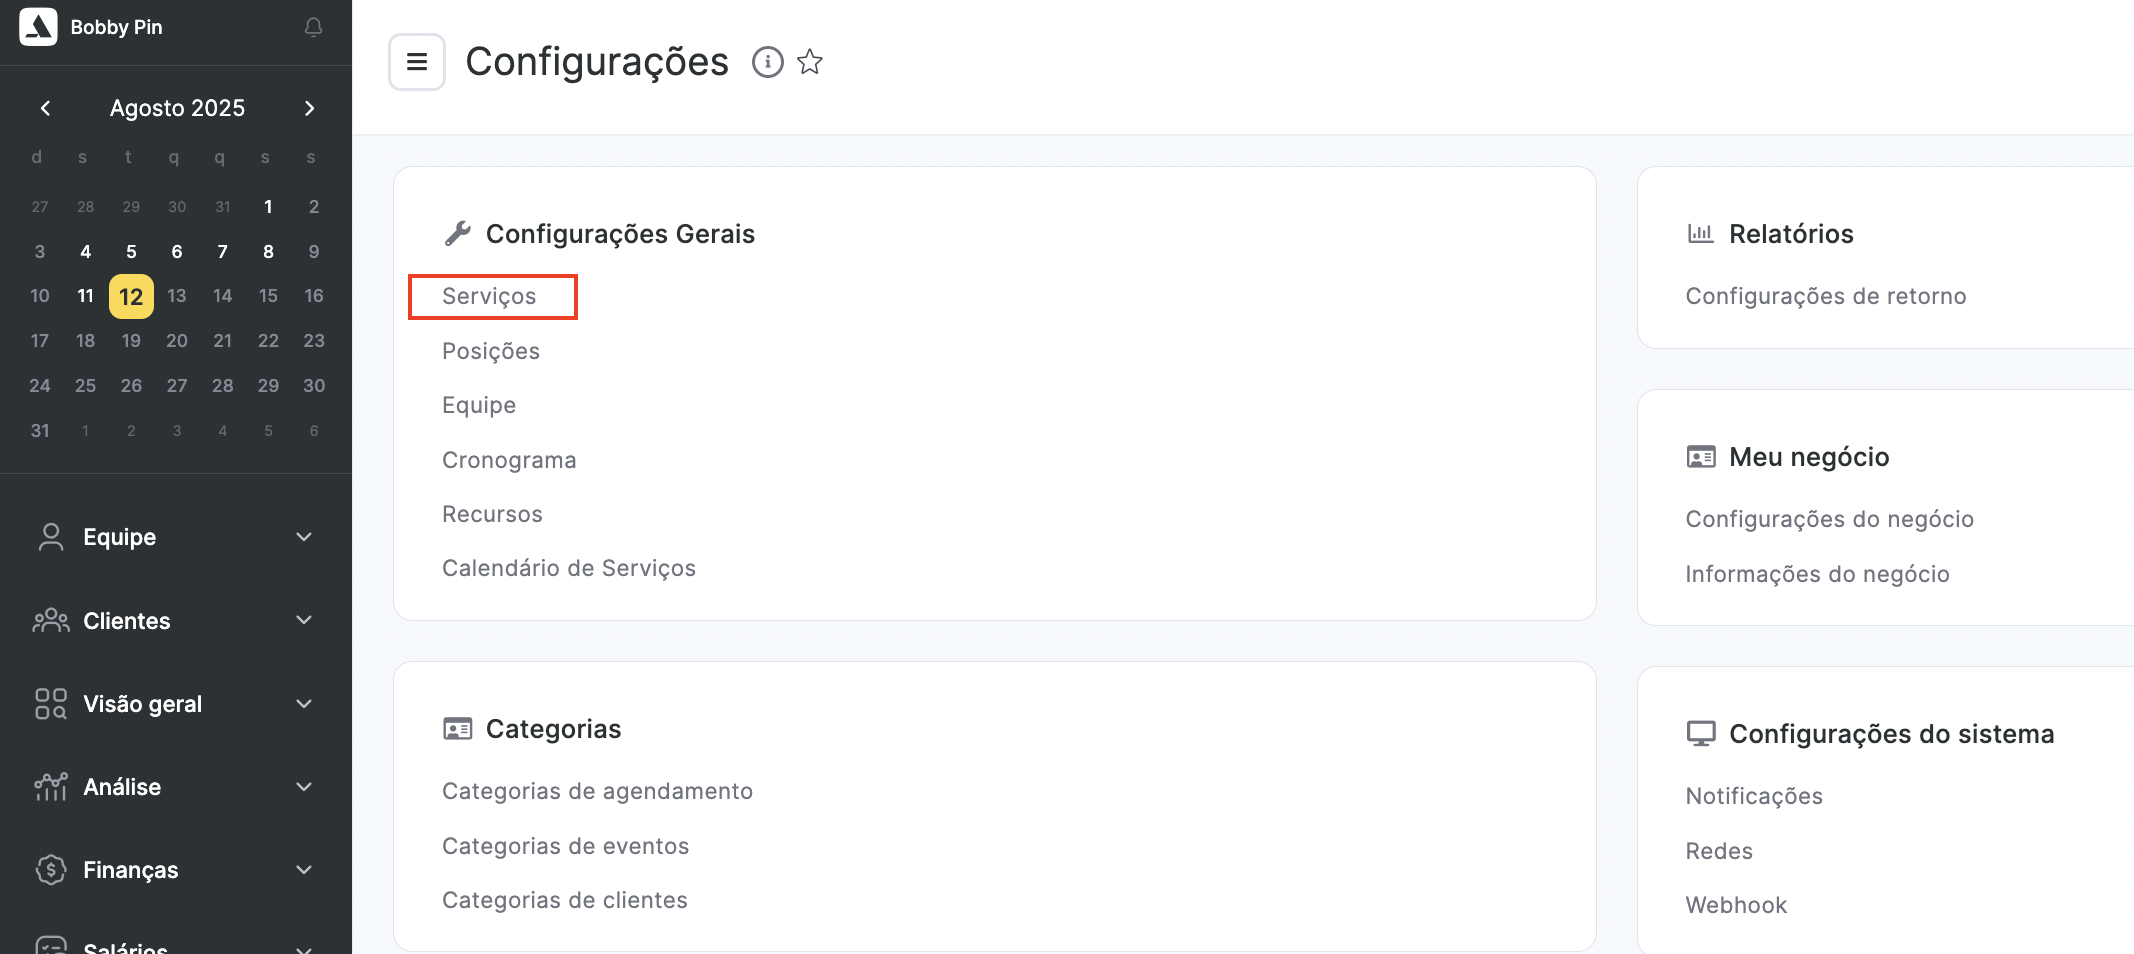Open Configurações do negócio link
The width and height of the screenshot is (2134, 954).
1829,519
